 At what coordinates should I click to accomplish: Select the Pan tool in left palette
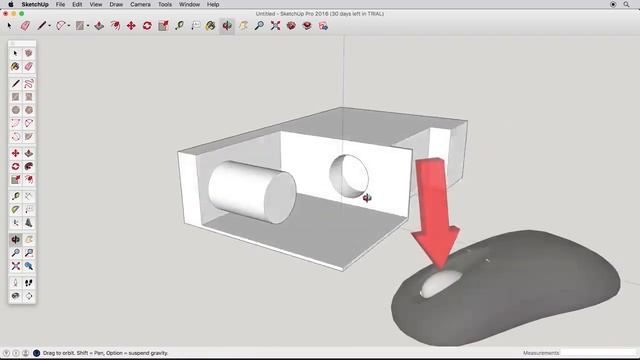(x=29, y=240)
